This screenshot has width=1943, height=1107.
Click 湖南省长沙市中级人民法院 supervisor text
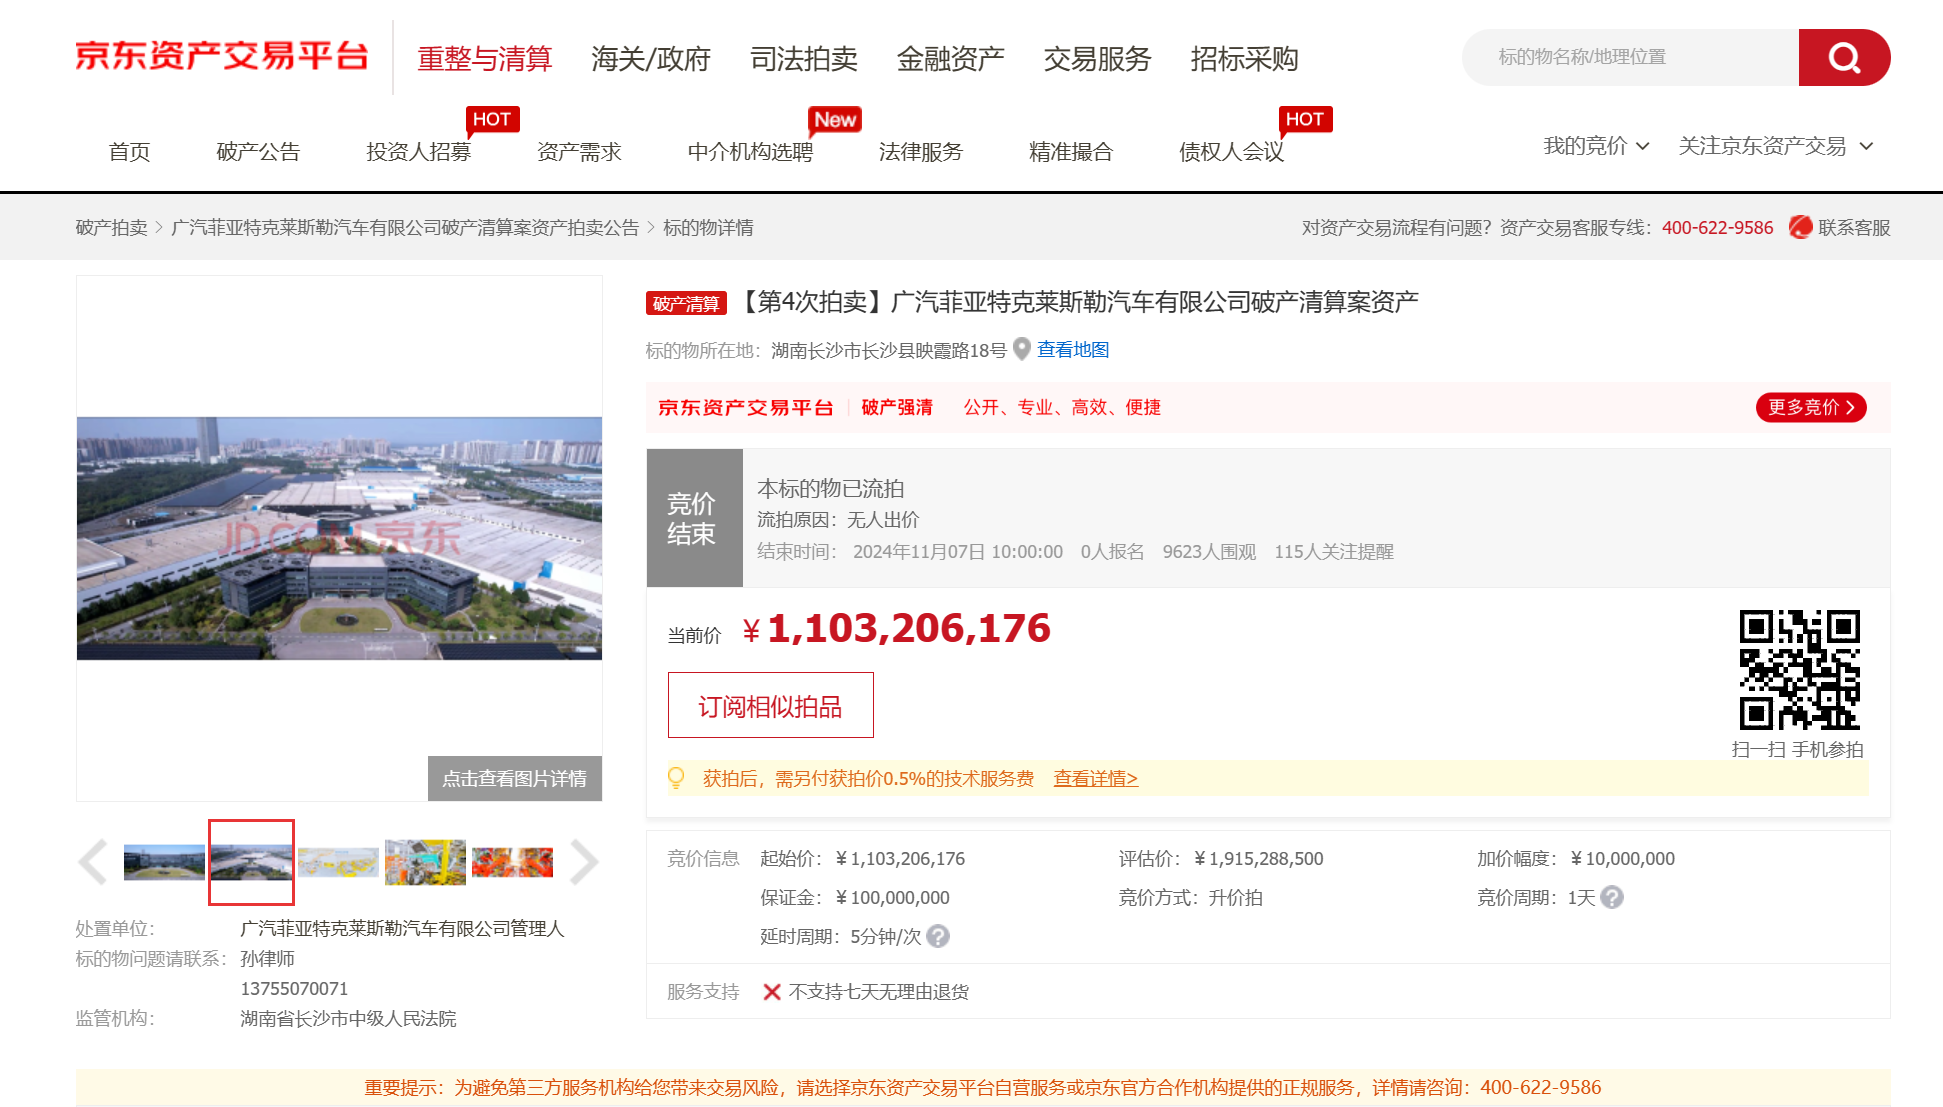[x=348, y=1019]
